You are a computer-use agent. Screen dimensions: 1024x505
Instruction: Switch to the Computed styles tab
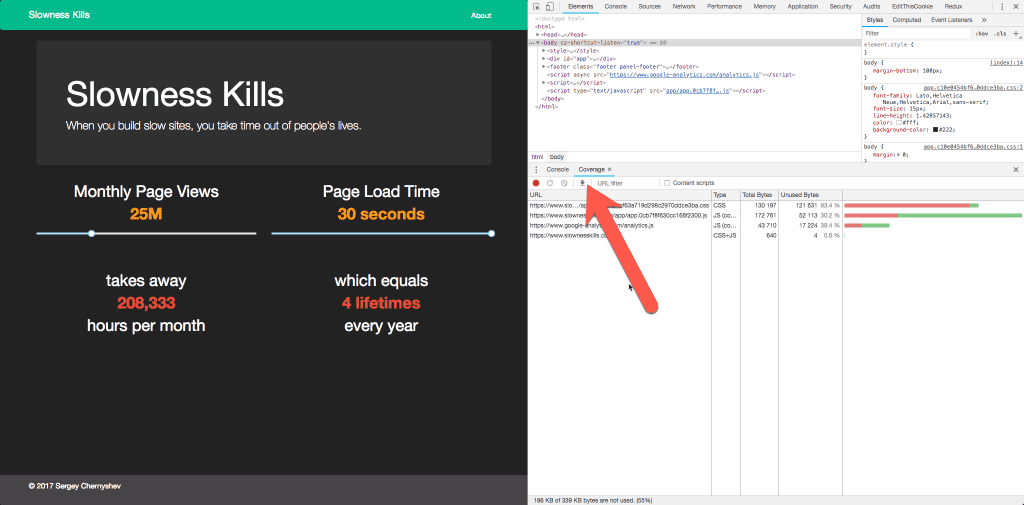point(906,20)
